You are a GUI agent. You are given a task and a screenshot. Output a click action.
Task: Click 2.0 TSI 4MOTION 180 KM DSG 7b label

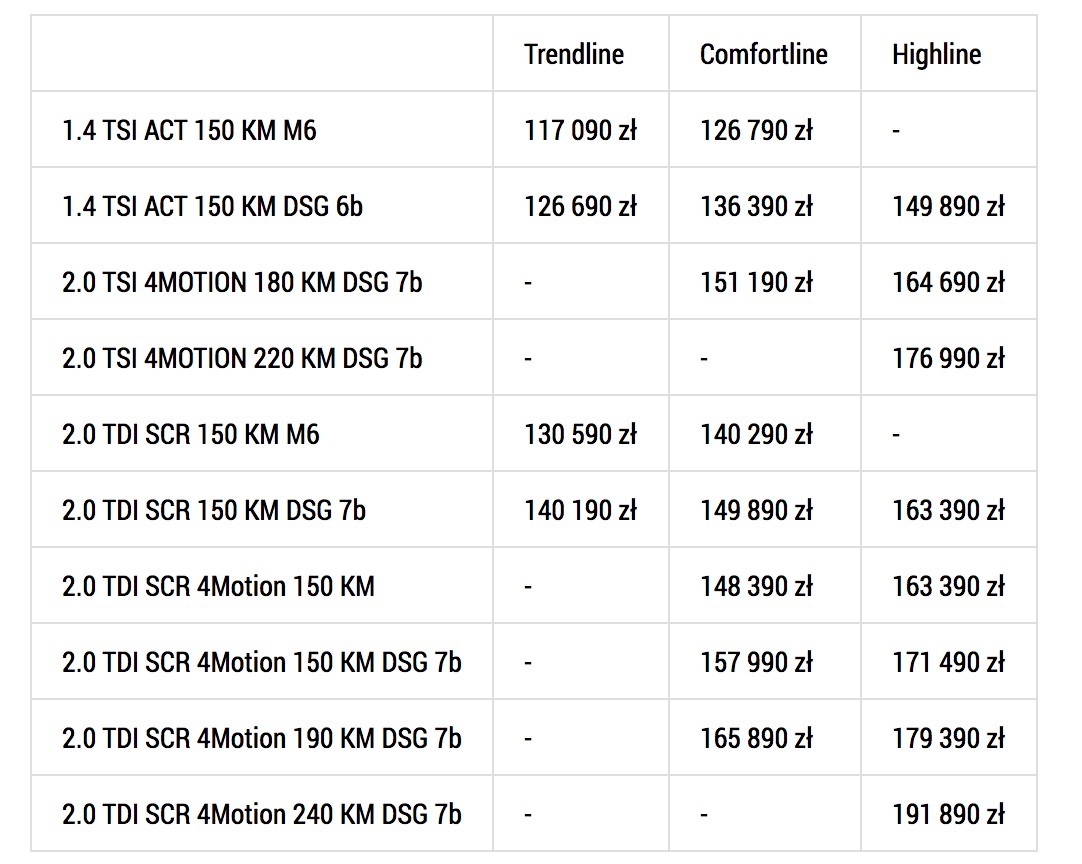coord(242,282)
